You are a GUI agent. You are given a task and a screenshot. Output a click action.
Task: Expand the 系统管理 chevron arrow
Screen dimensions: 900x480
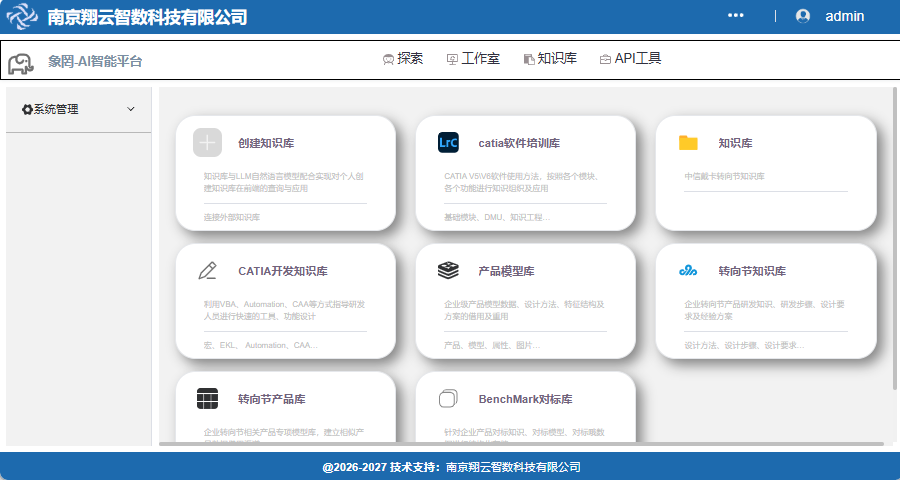[131, 109]
